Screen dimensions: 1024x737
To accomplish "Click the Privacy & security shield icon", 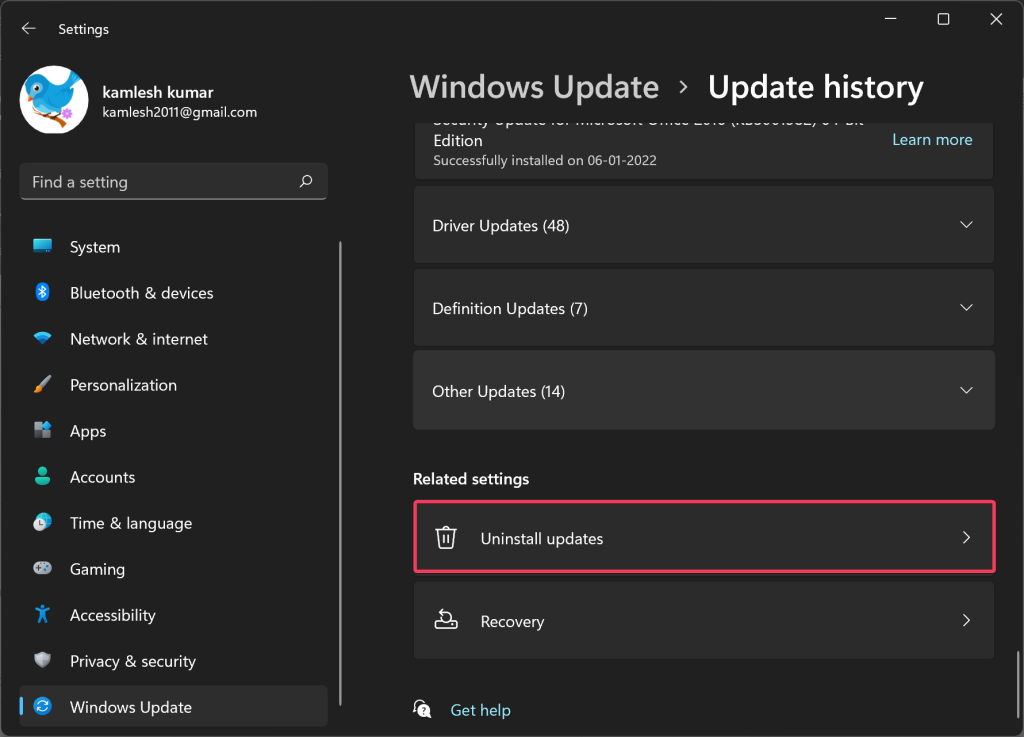I will [42, 660].
